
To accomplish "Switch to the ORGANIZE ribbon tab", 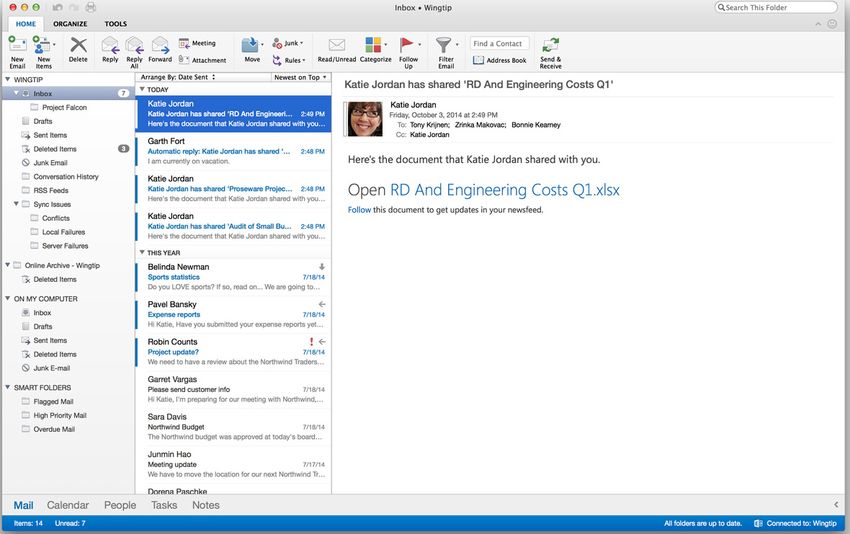I will click(x=70, y=24).
